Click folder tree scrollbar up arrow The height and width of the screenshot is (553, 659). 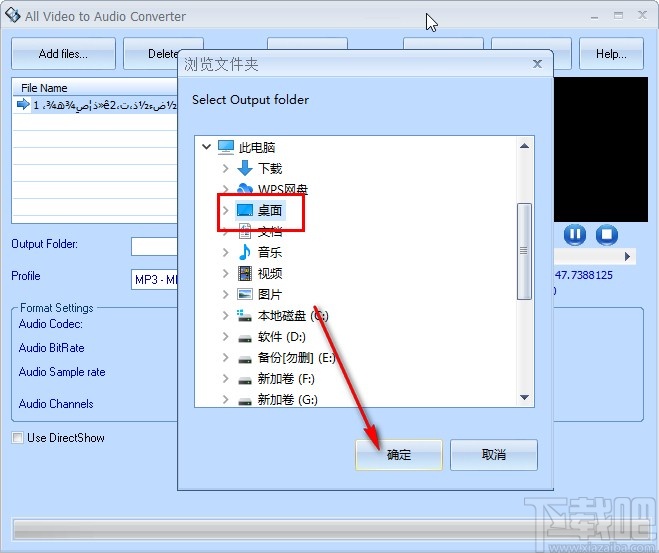point(524,146)
